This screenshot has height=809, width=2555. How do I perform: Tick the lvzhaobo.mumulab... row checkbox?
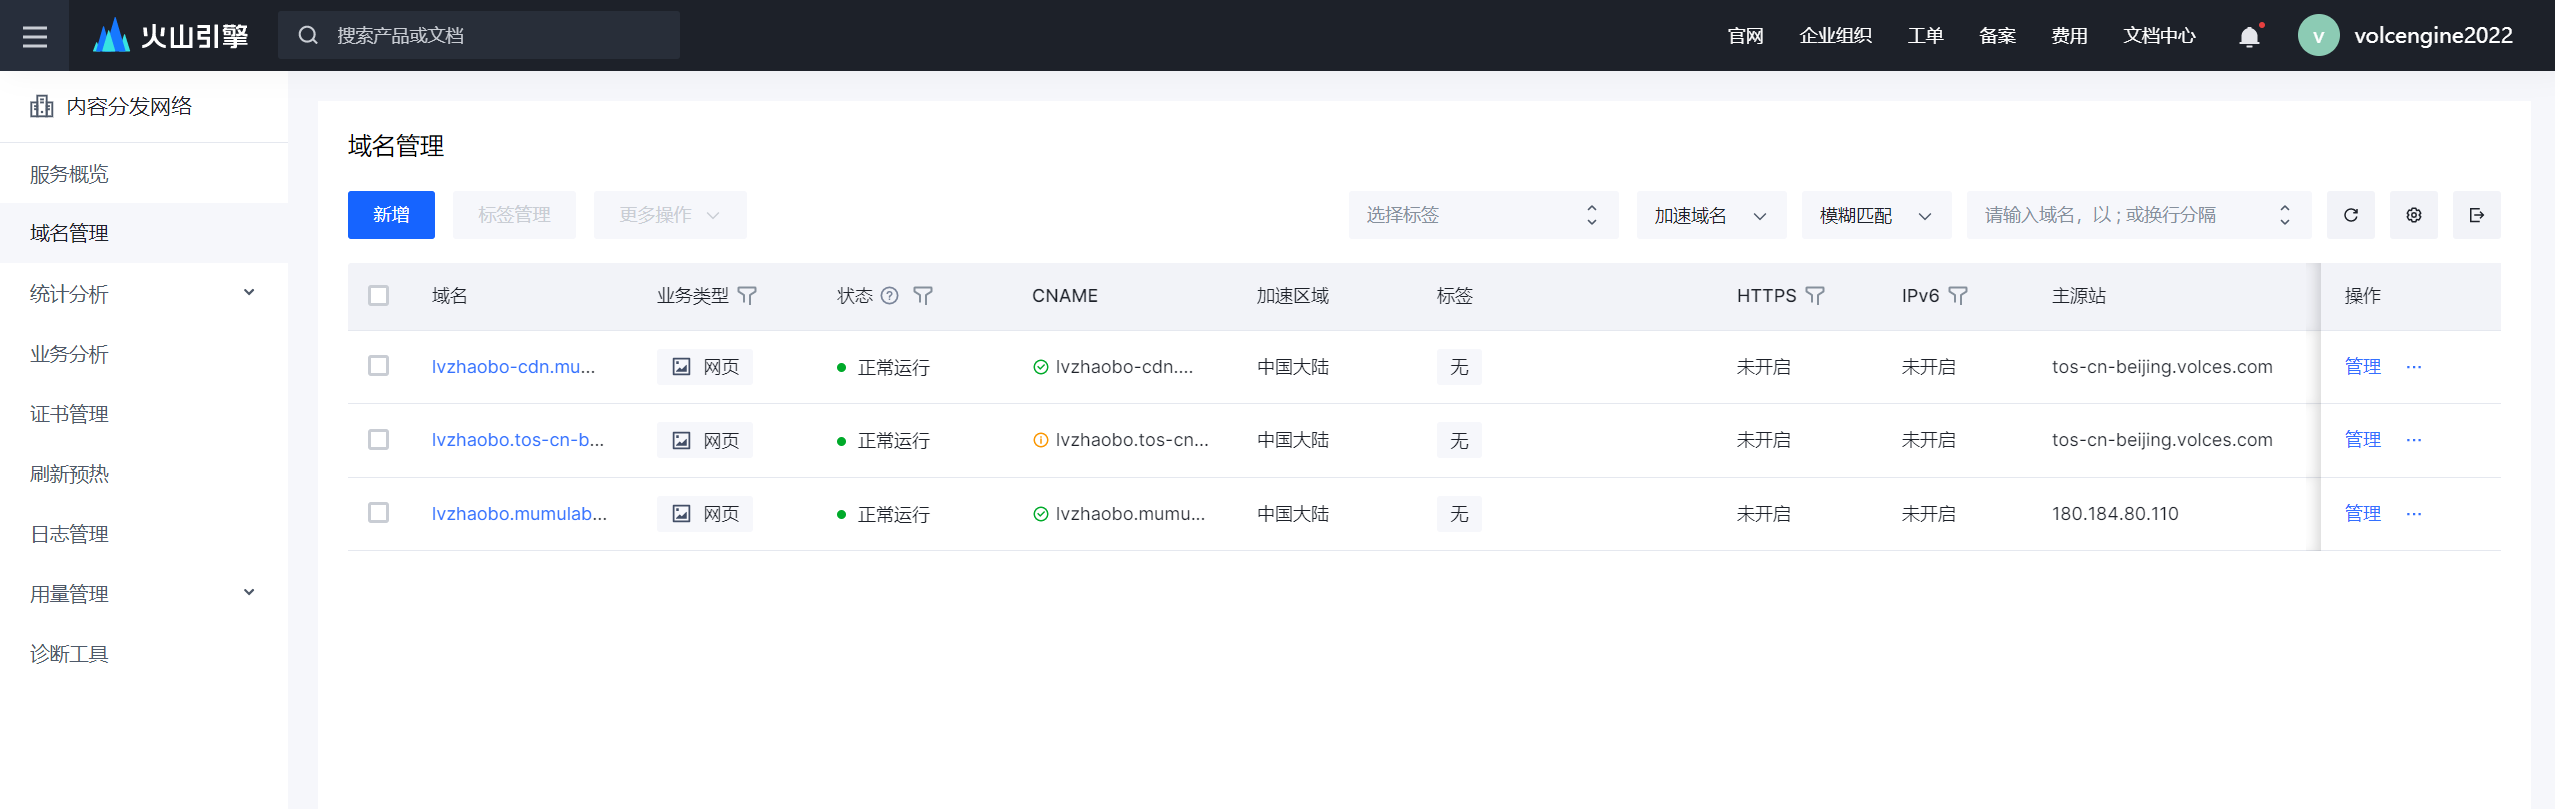(x=378, y=513)
